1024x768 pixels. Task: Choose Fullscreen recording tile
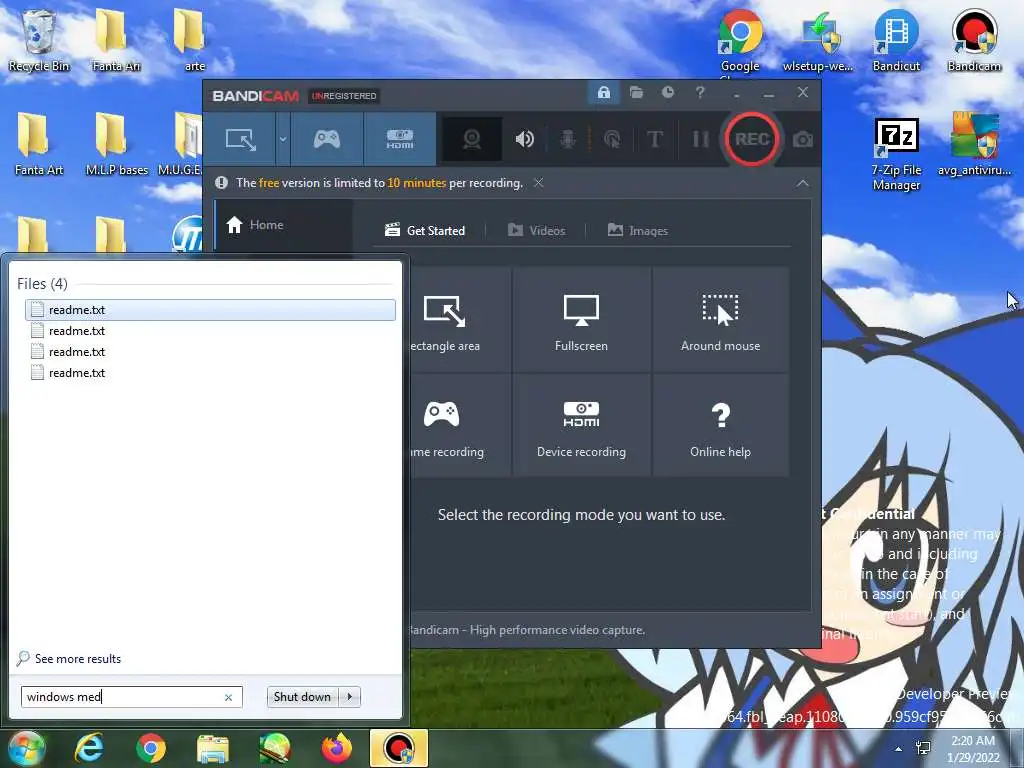[x=581, y=320]
